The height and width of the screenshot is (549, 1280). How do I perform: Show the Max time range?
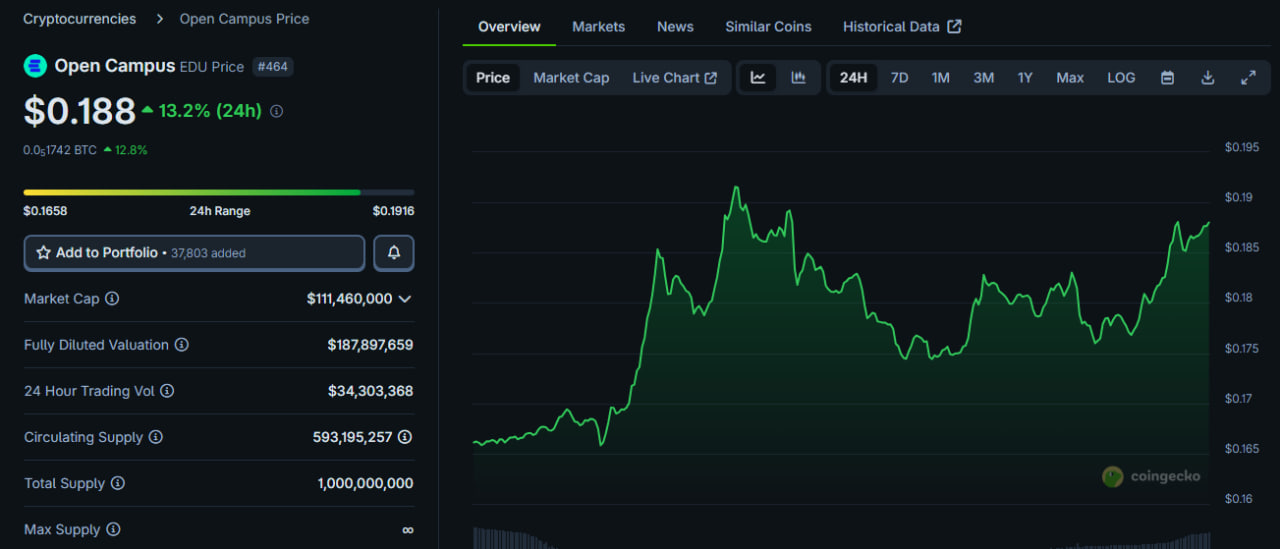[x=1070, y=78]
